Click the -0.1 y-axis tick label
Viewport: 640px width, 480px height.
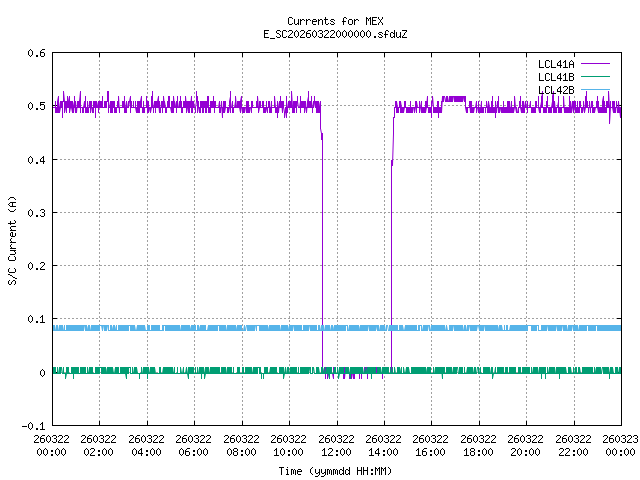point(31,426)
